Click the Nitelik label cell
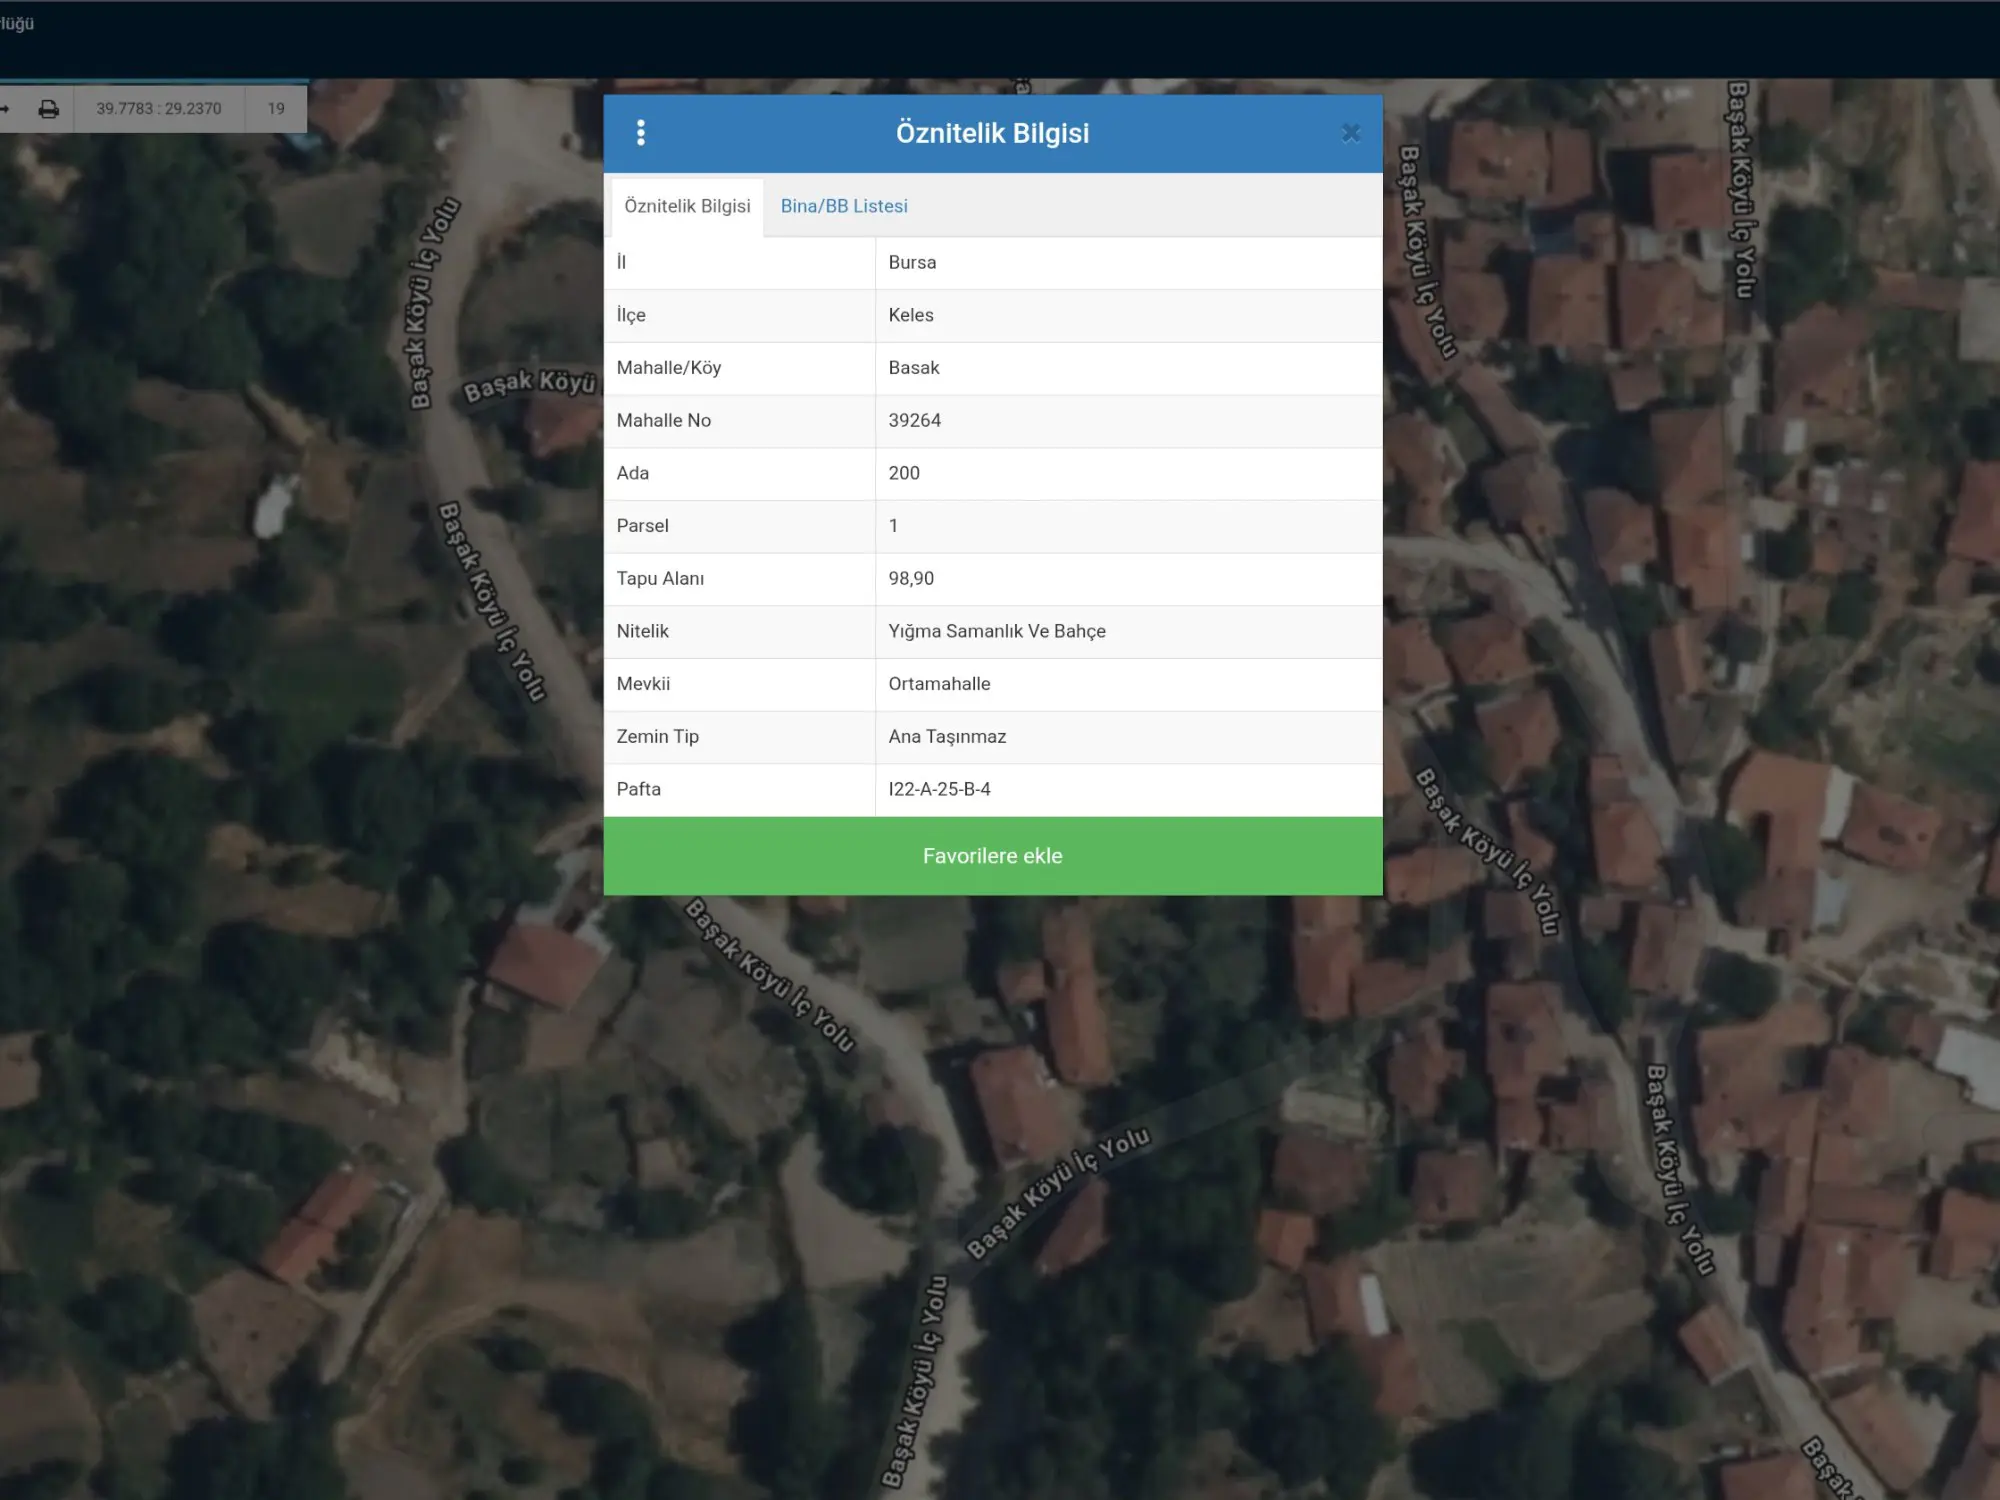This screenshot has height=1500, width=2000. (x=740, y=632)
